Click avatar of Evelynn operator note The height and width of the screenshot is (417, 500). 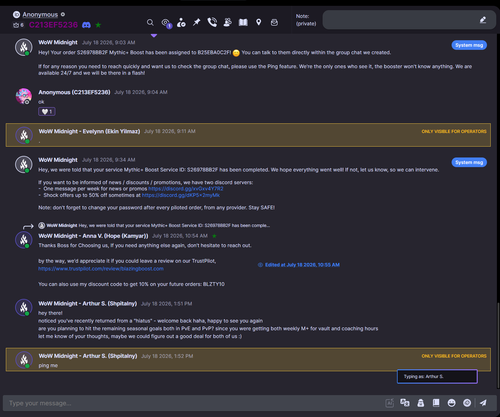[x=24, y=135]
